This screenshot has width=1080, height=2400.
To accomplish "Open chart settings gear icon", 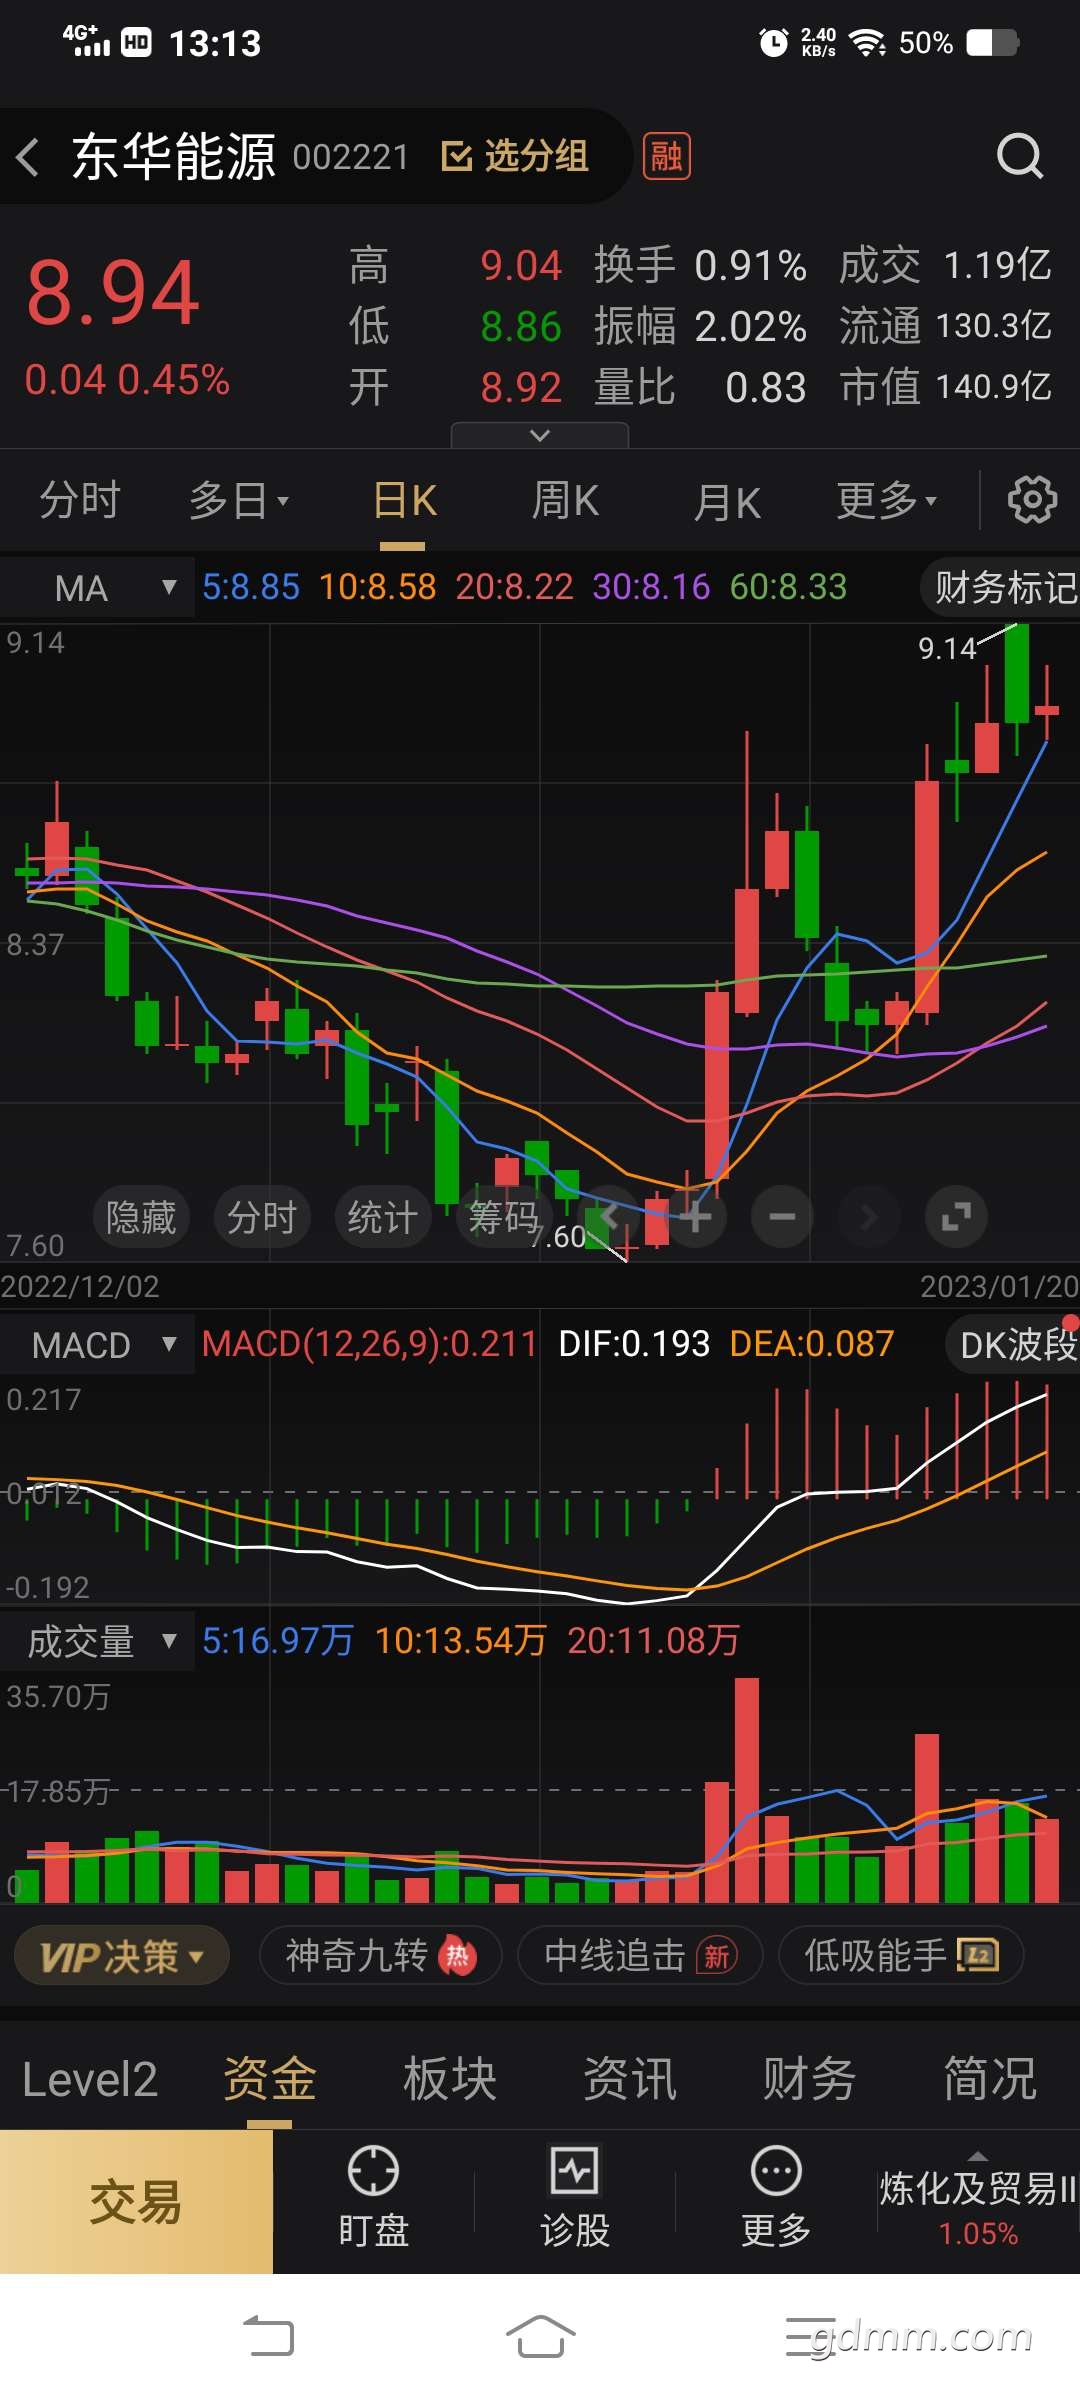I will pyautogui.click(x=1031, y=500).
